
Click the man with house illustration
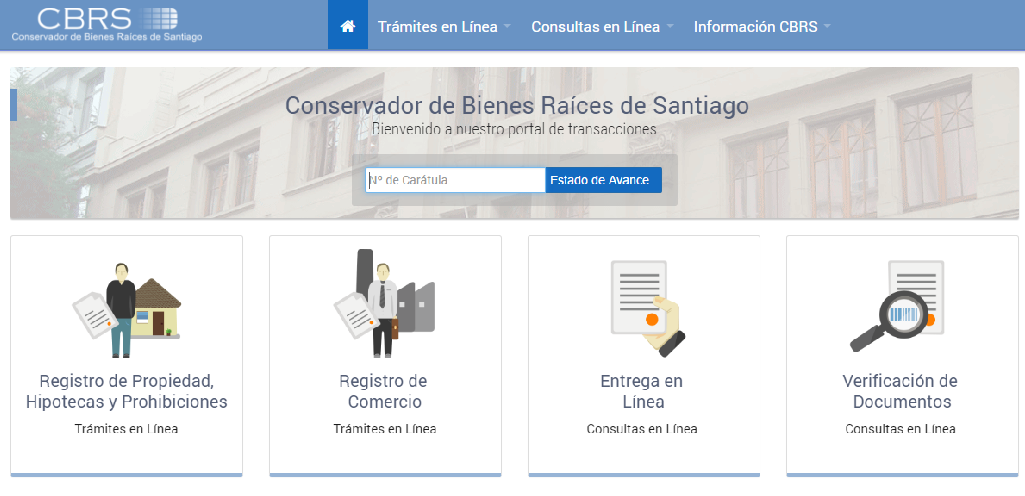pos(126,308)
